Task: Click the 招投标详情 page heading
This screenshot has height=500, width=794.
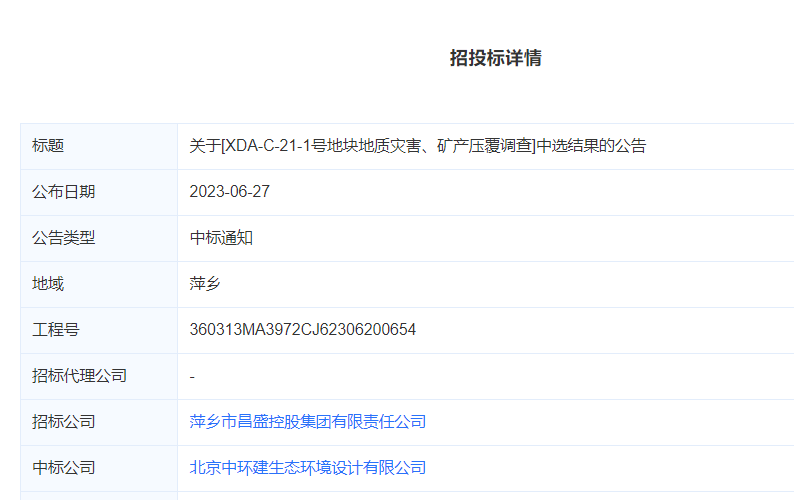Action: (x=495, y=58)
